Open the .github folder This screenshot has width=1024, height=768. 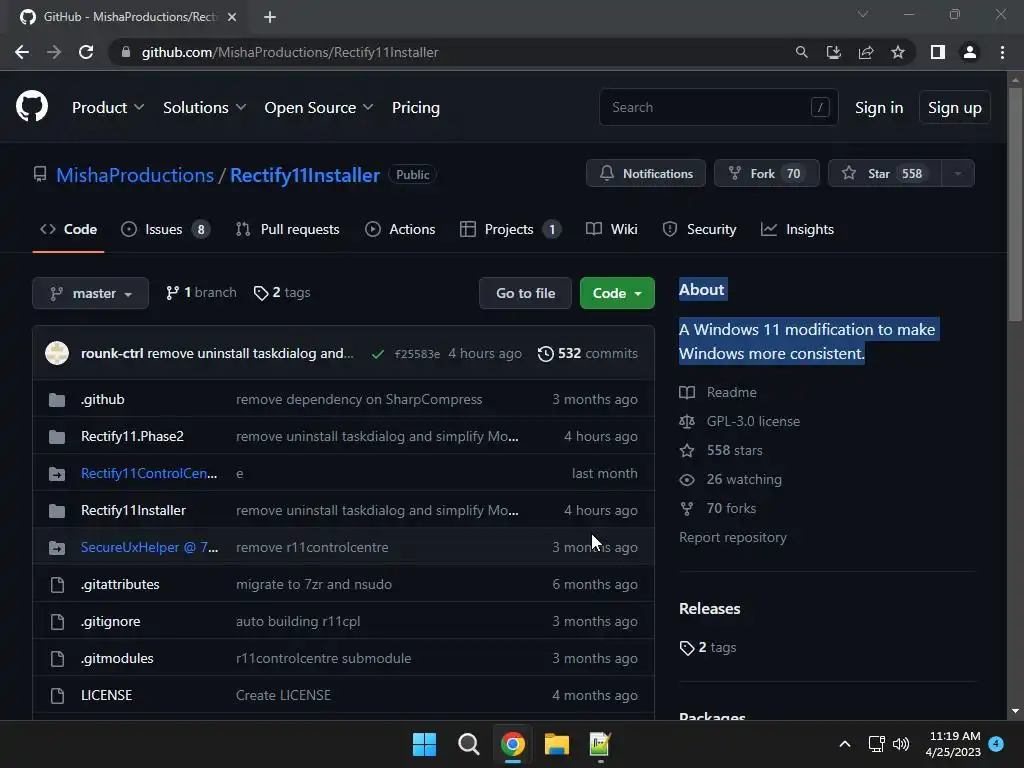(x=103, y=399)
